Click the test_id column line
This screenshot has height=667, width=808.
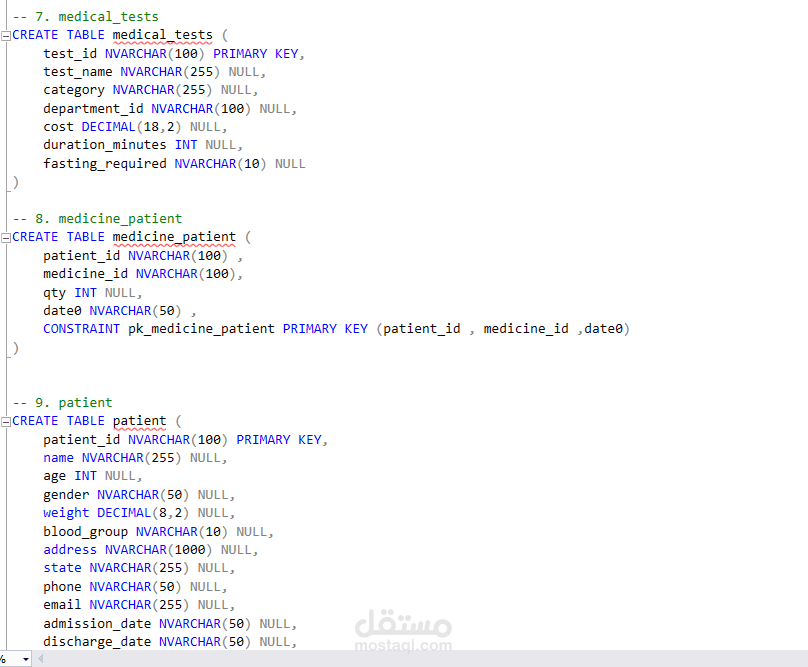(x=174, y=54)
